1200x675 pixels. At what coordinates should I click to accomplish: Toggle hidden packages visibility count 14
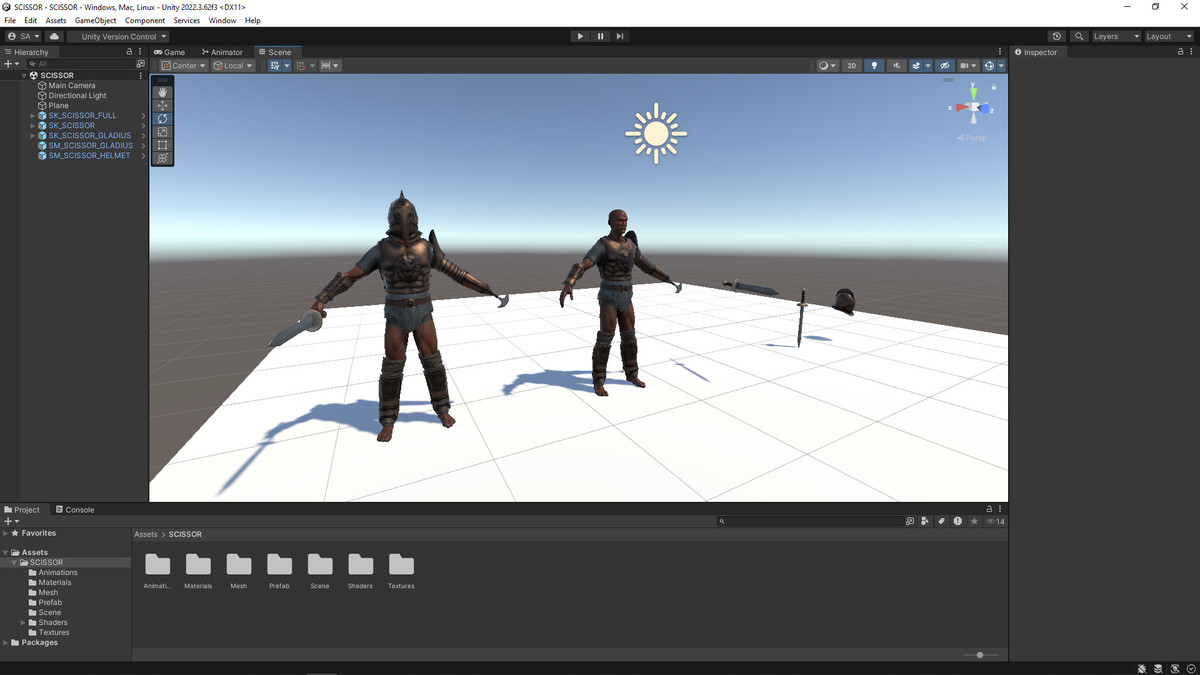[x=995, y=521]
